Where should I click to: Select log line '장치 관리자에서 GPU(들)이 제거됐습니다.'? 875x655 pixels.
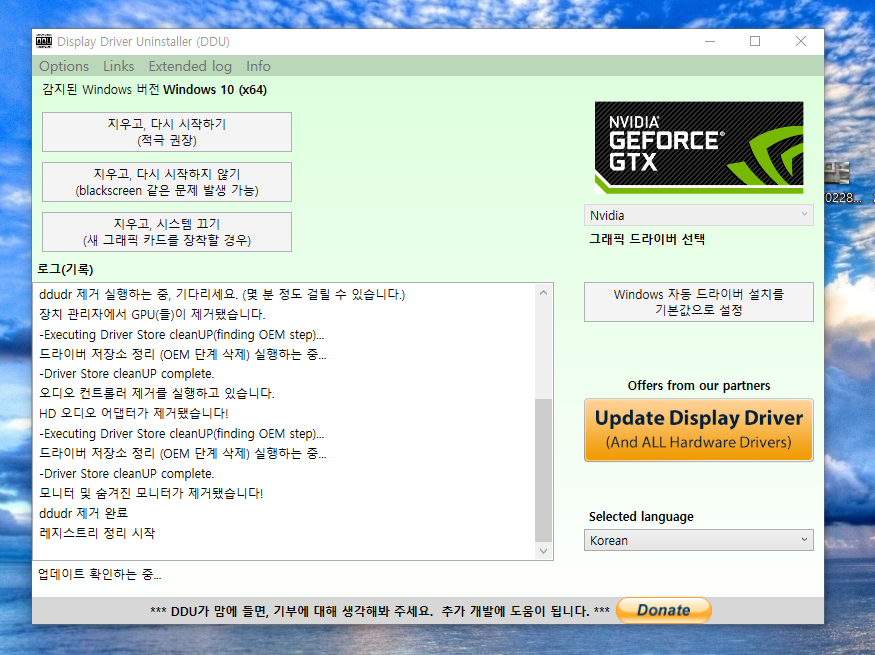pyautogui.click(x=152, y=314)
